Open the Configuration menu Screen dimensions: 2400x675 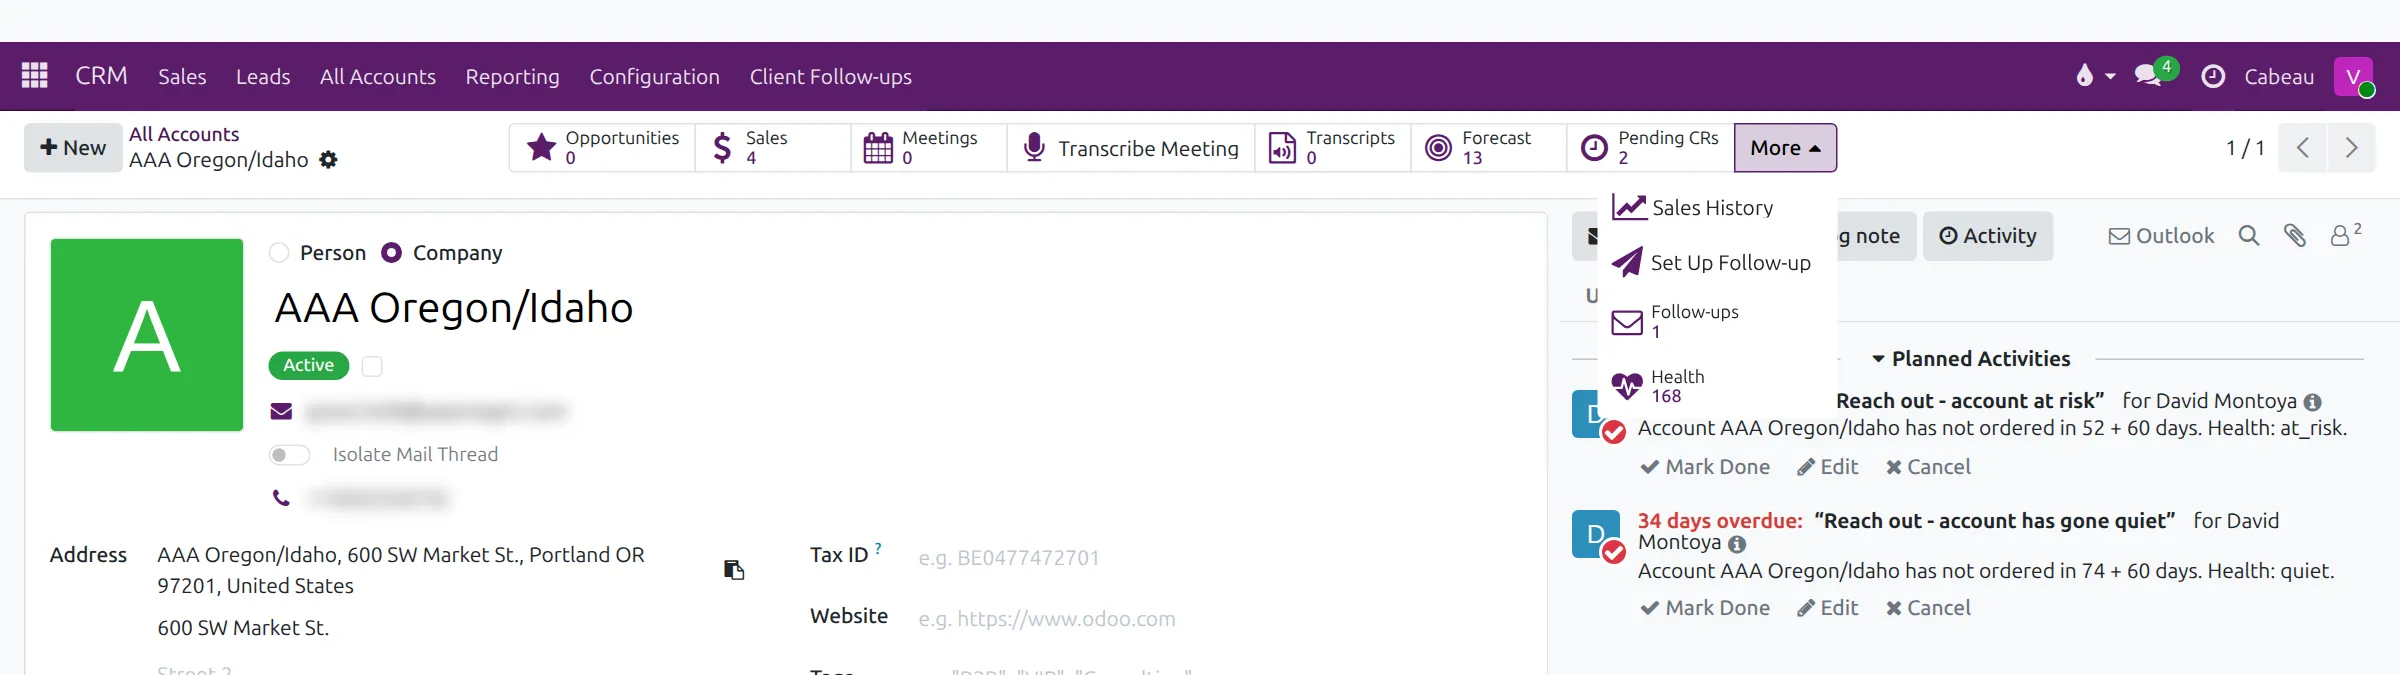pos(654,76)
